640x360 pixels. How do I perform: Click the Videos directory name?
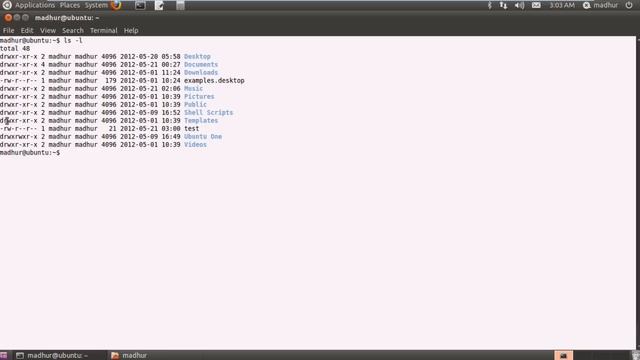pos(196,144)
